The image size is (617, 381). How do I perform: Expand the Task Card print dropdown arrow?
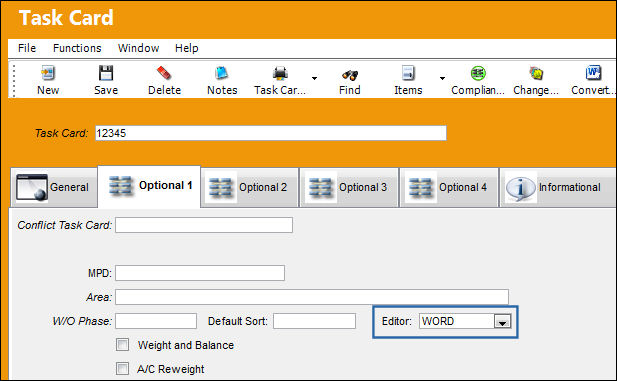pyautogui.click(x=314, y=78)
